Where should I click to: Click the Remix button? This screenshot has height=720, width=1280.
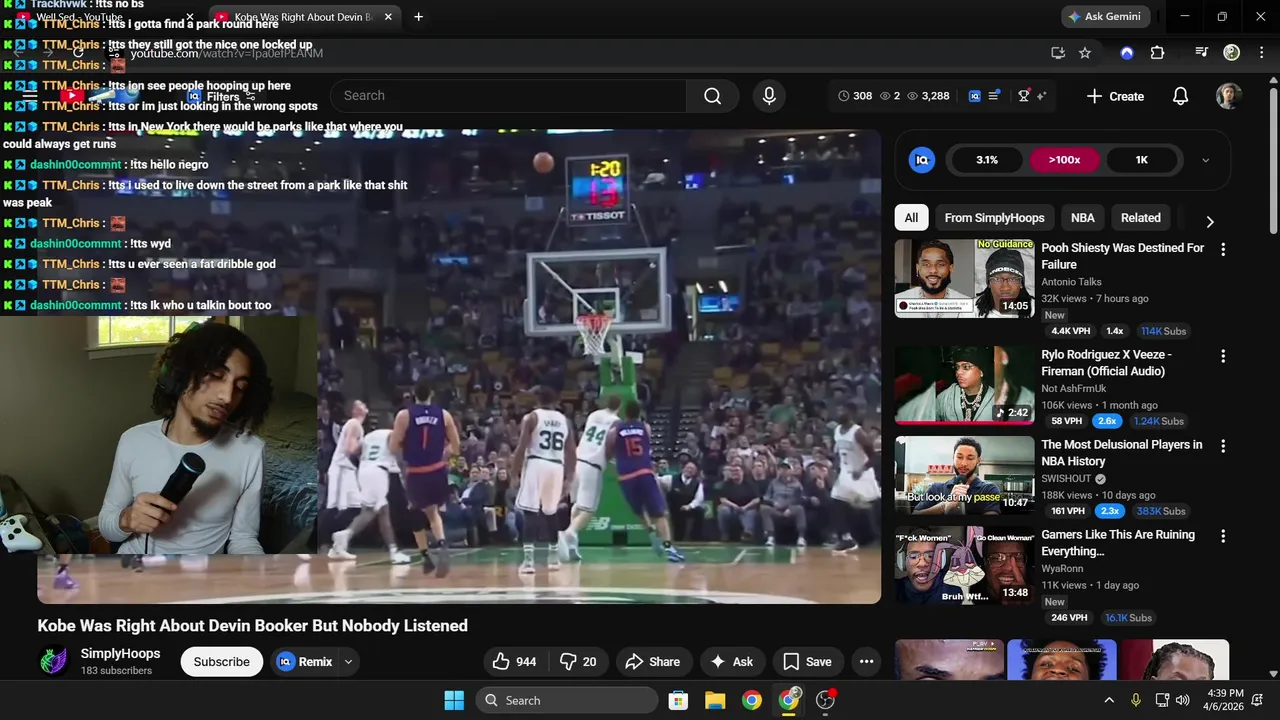(305, 662)
